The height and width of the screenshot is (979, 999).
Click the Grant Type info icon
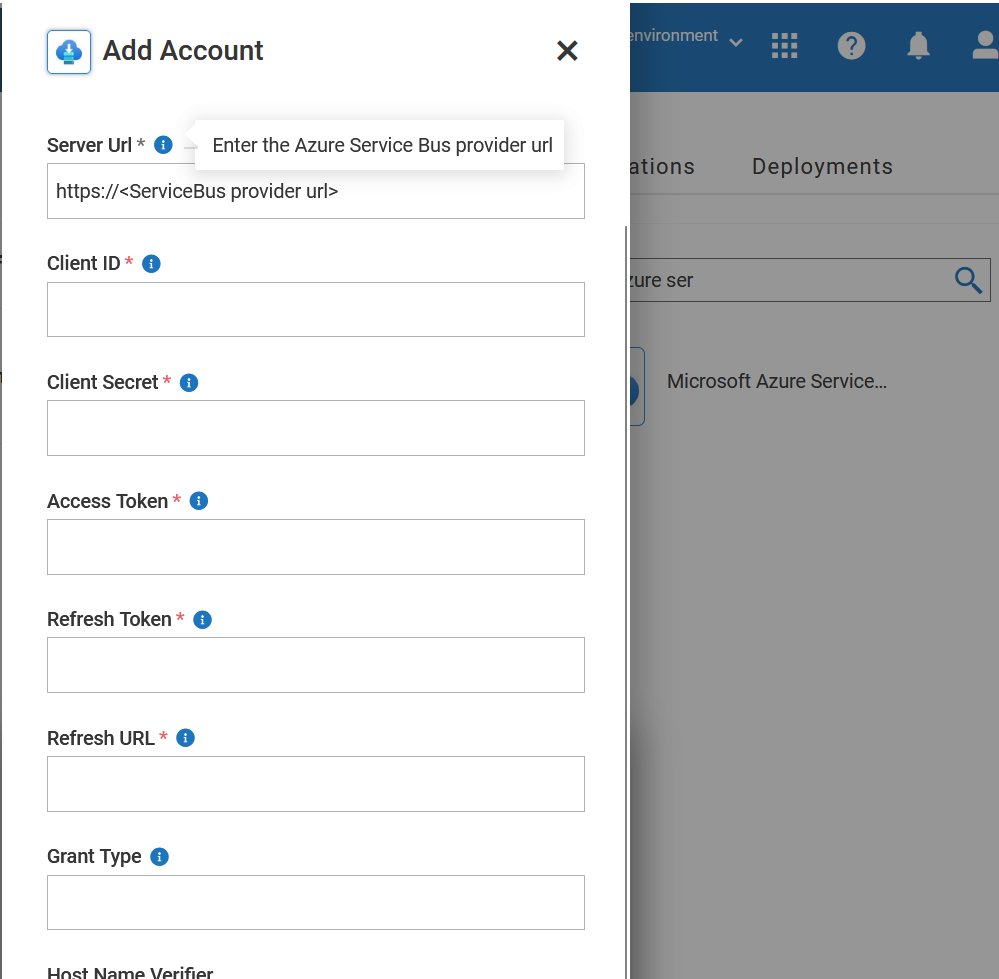pos(158,856)
